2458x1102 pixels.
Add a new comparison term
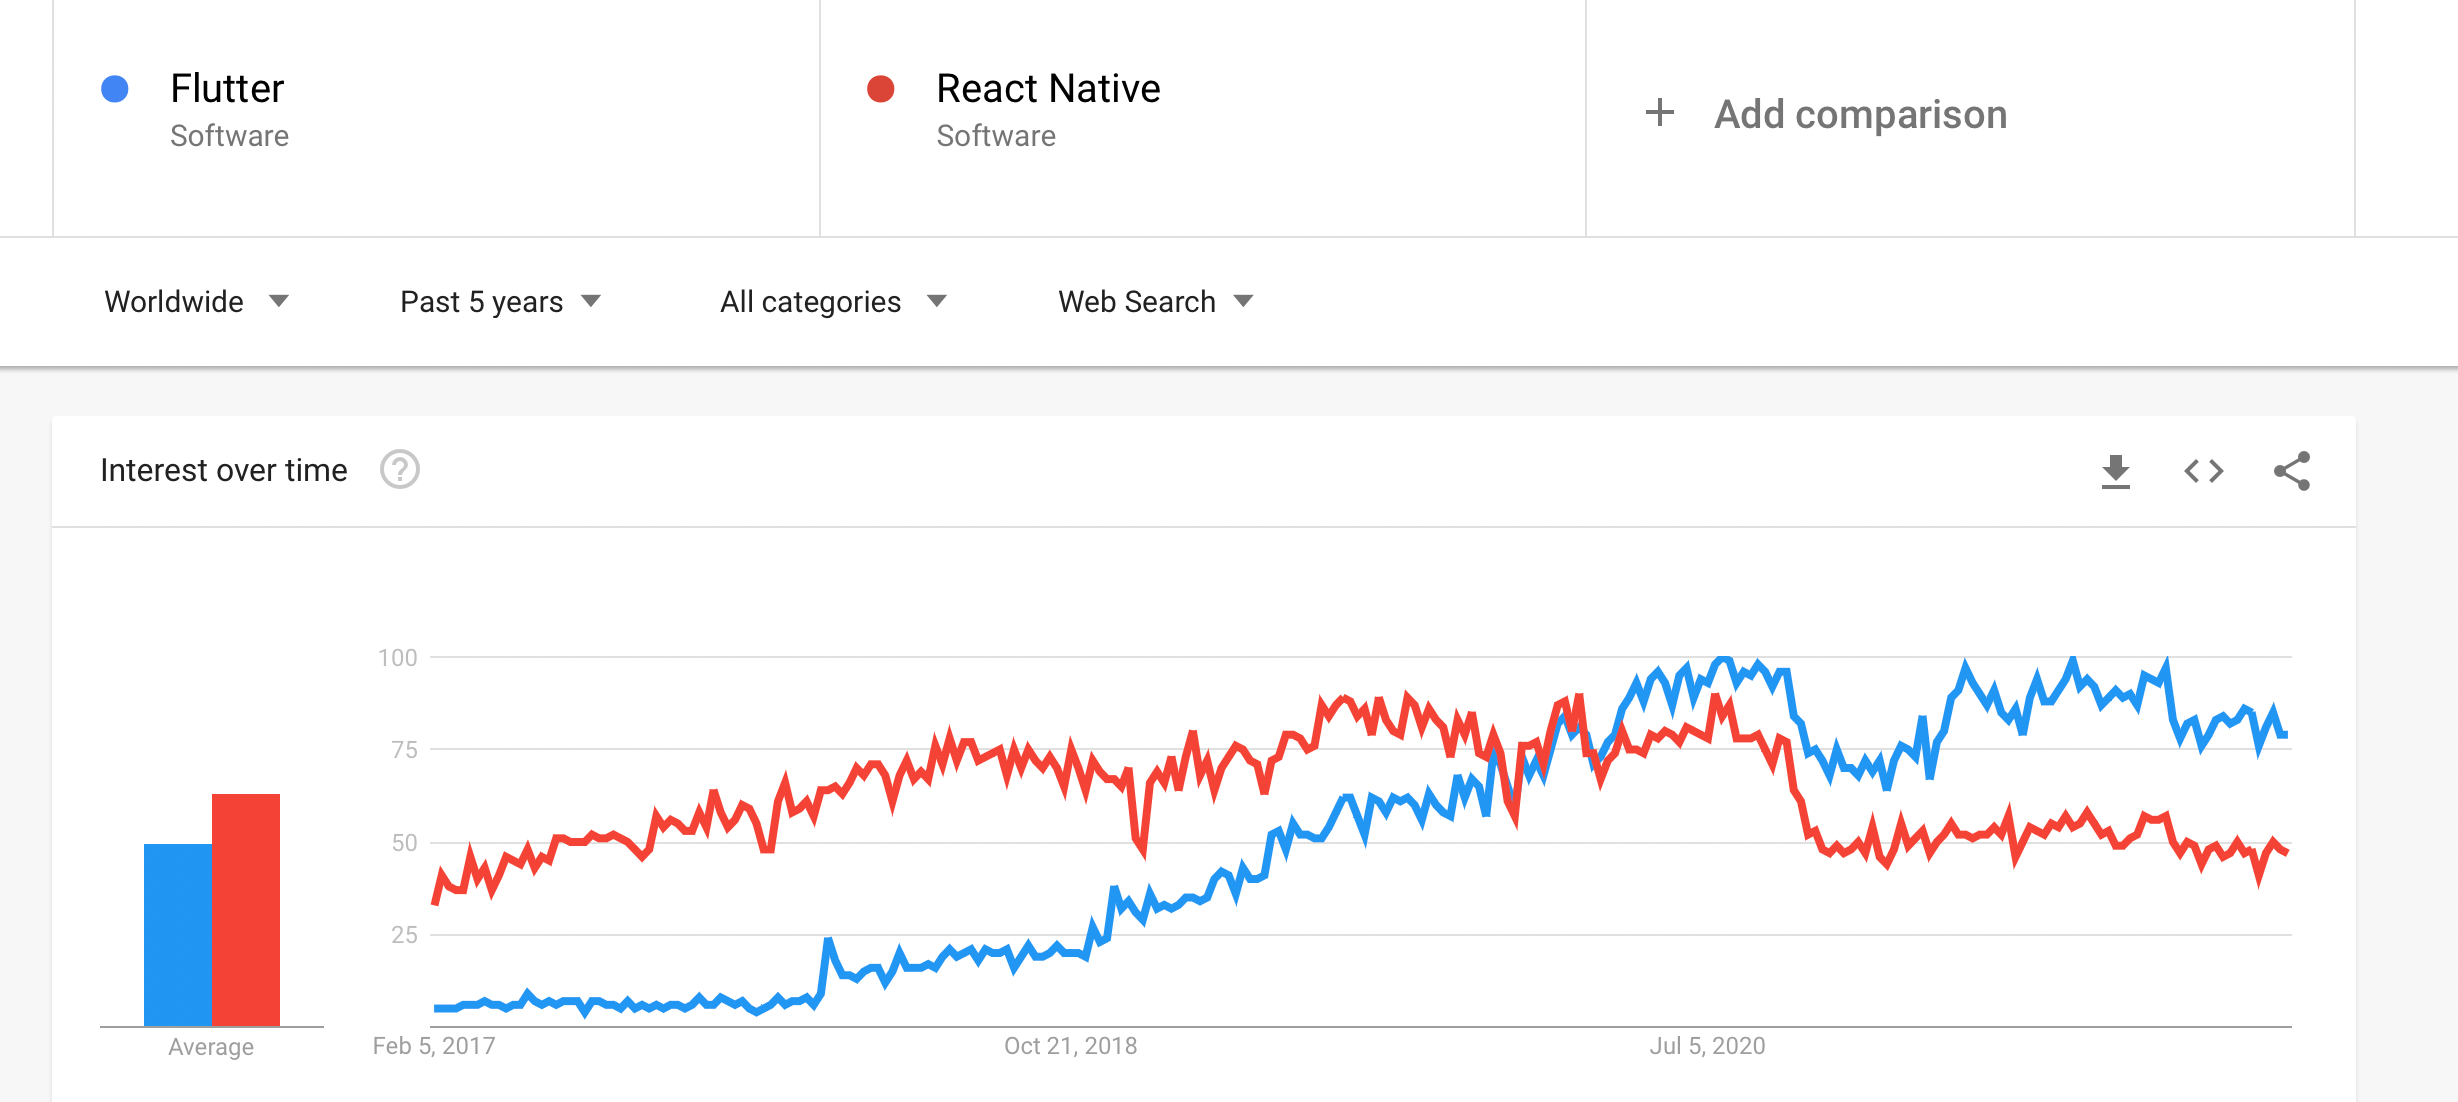[1860, 114]
